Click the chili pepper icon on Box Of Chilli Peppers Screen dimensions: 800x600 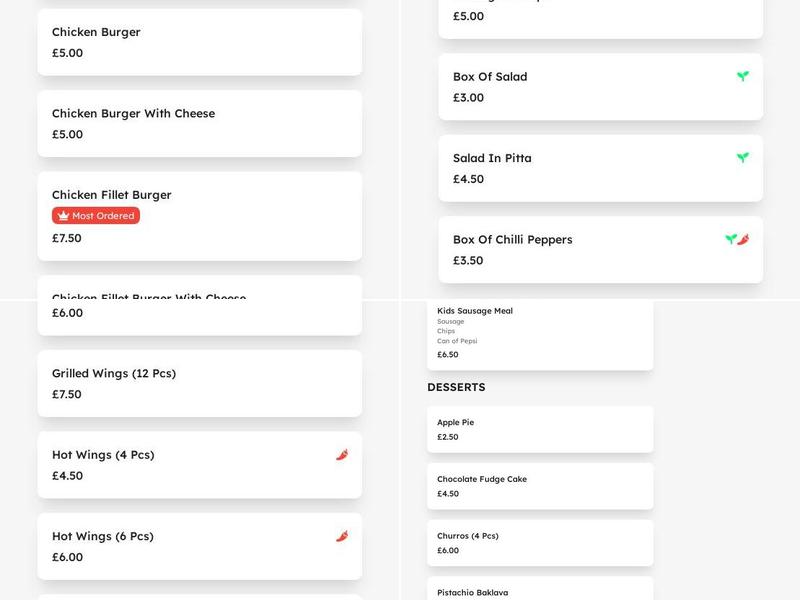744,239
